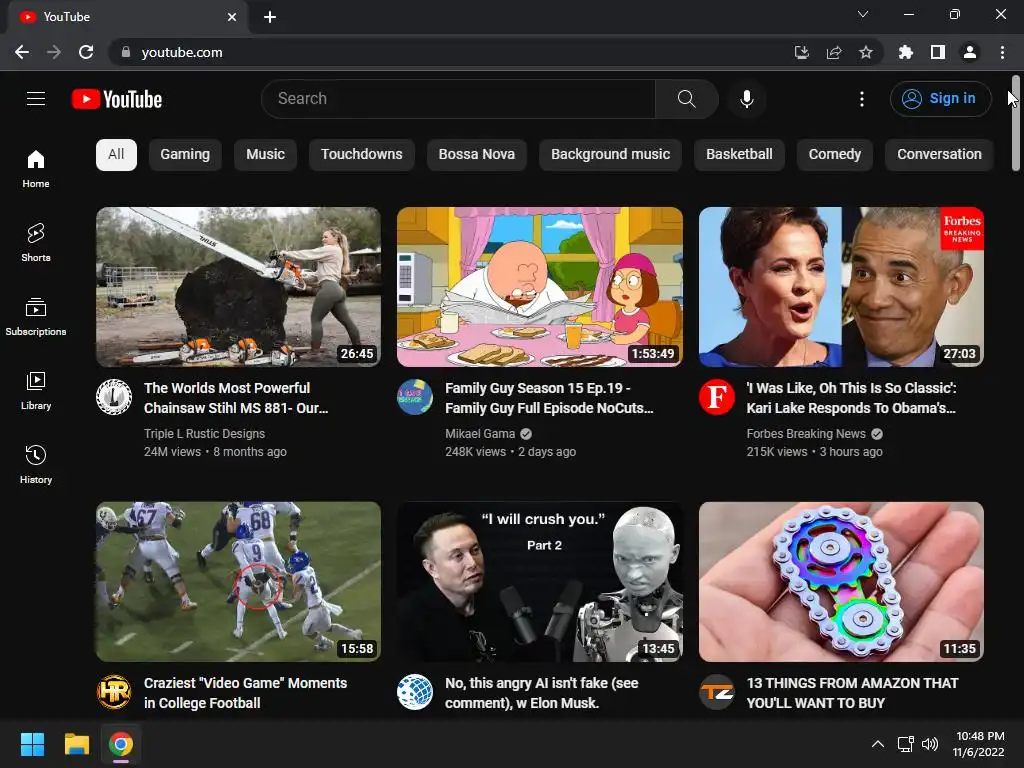1024x768 pixels.
Task: Bookmark this page with star icon
Action: pos(866,52)
